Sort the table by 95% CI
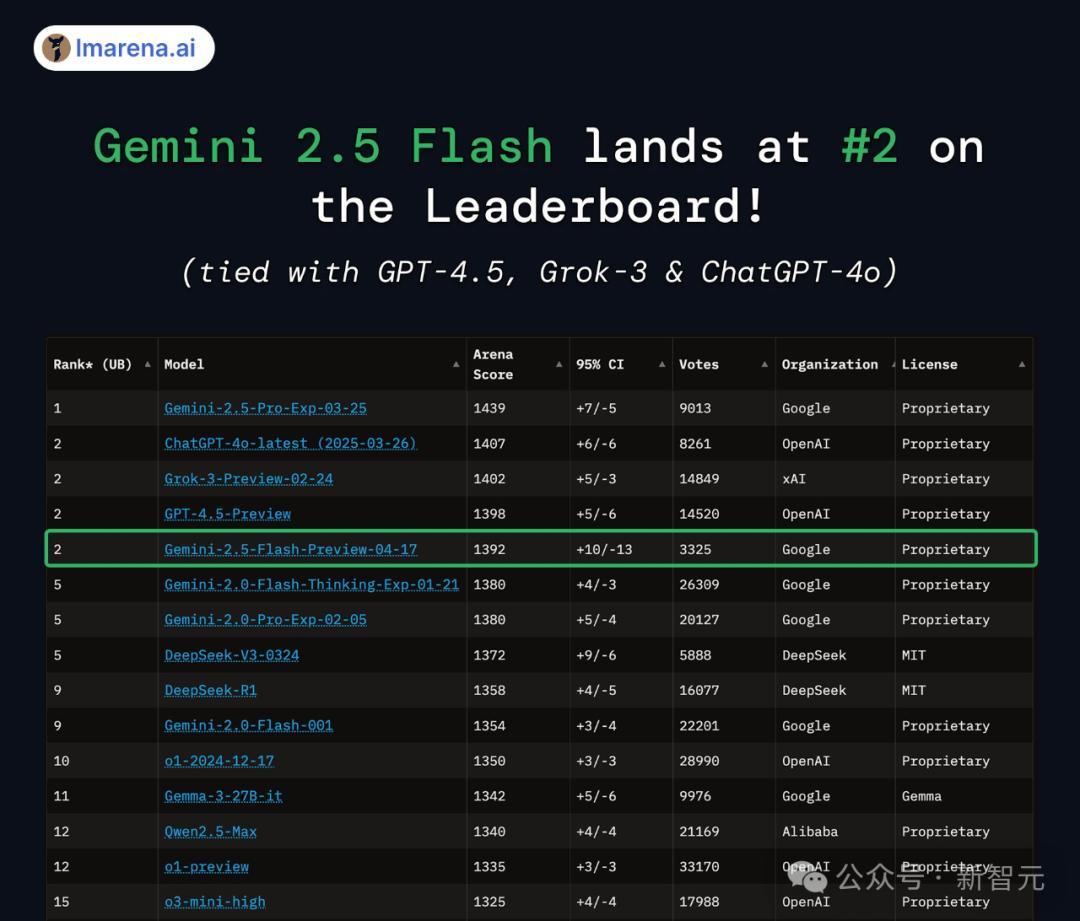The image size is (1080, 921). point(663,364)
